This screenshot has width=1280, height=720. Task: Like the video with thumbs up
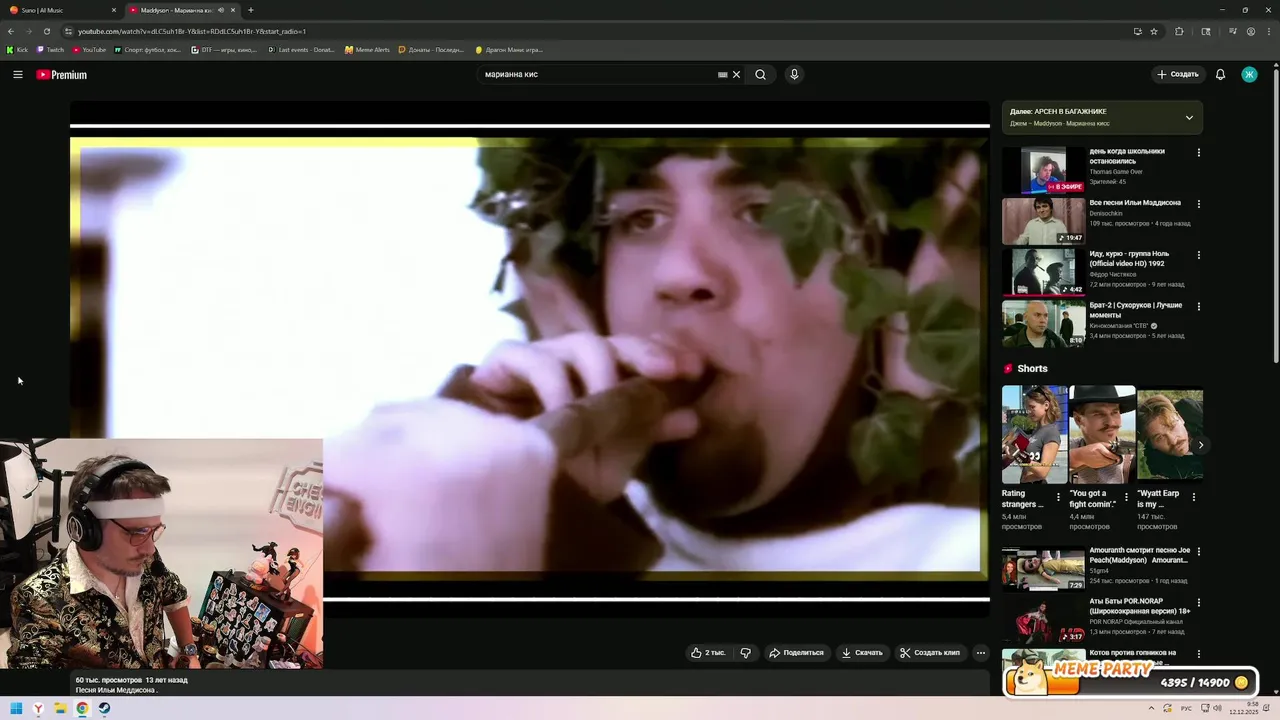click(x=707, y=653)
